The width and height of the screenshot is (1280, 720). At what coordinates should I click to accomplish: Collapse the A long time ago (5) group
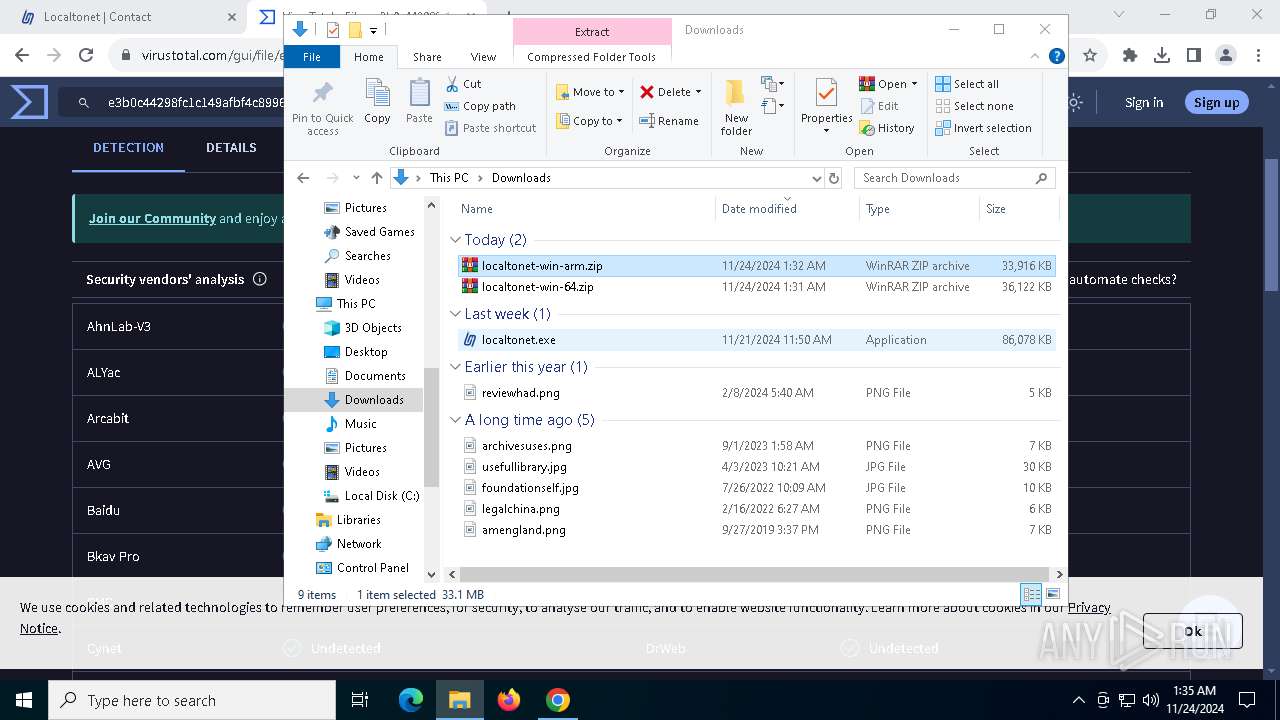(x=456, y=420)
